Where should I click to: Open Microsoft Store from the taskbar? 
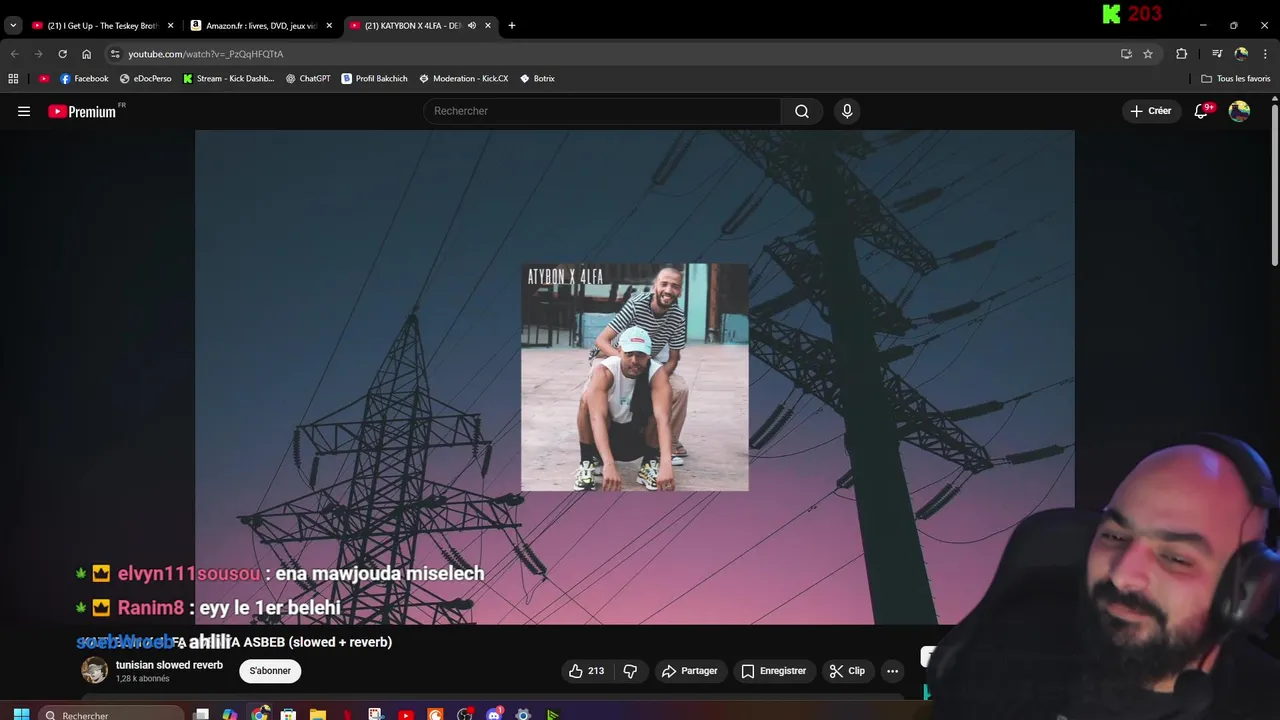click(x=288, y=714)
